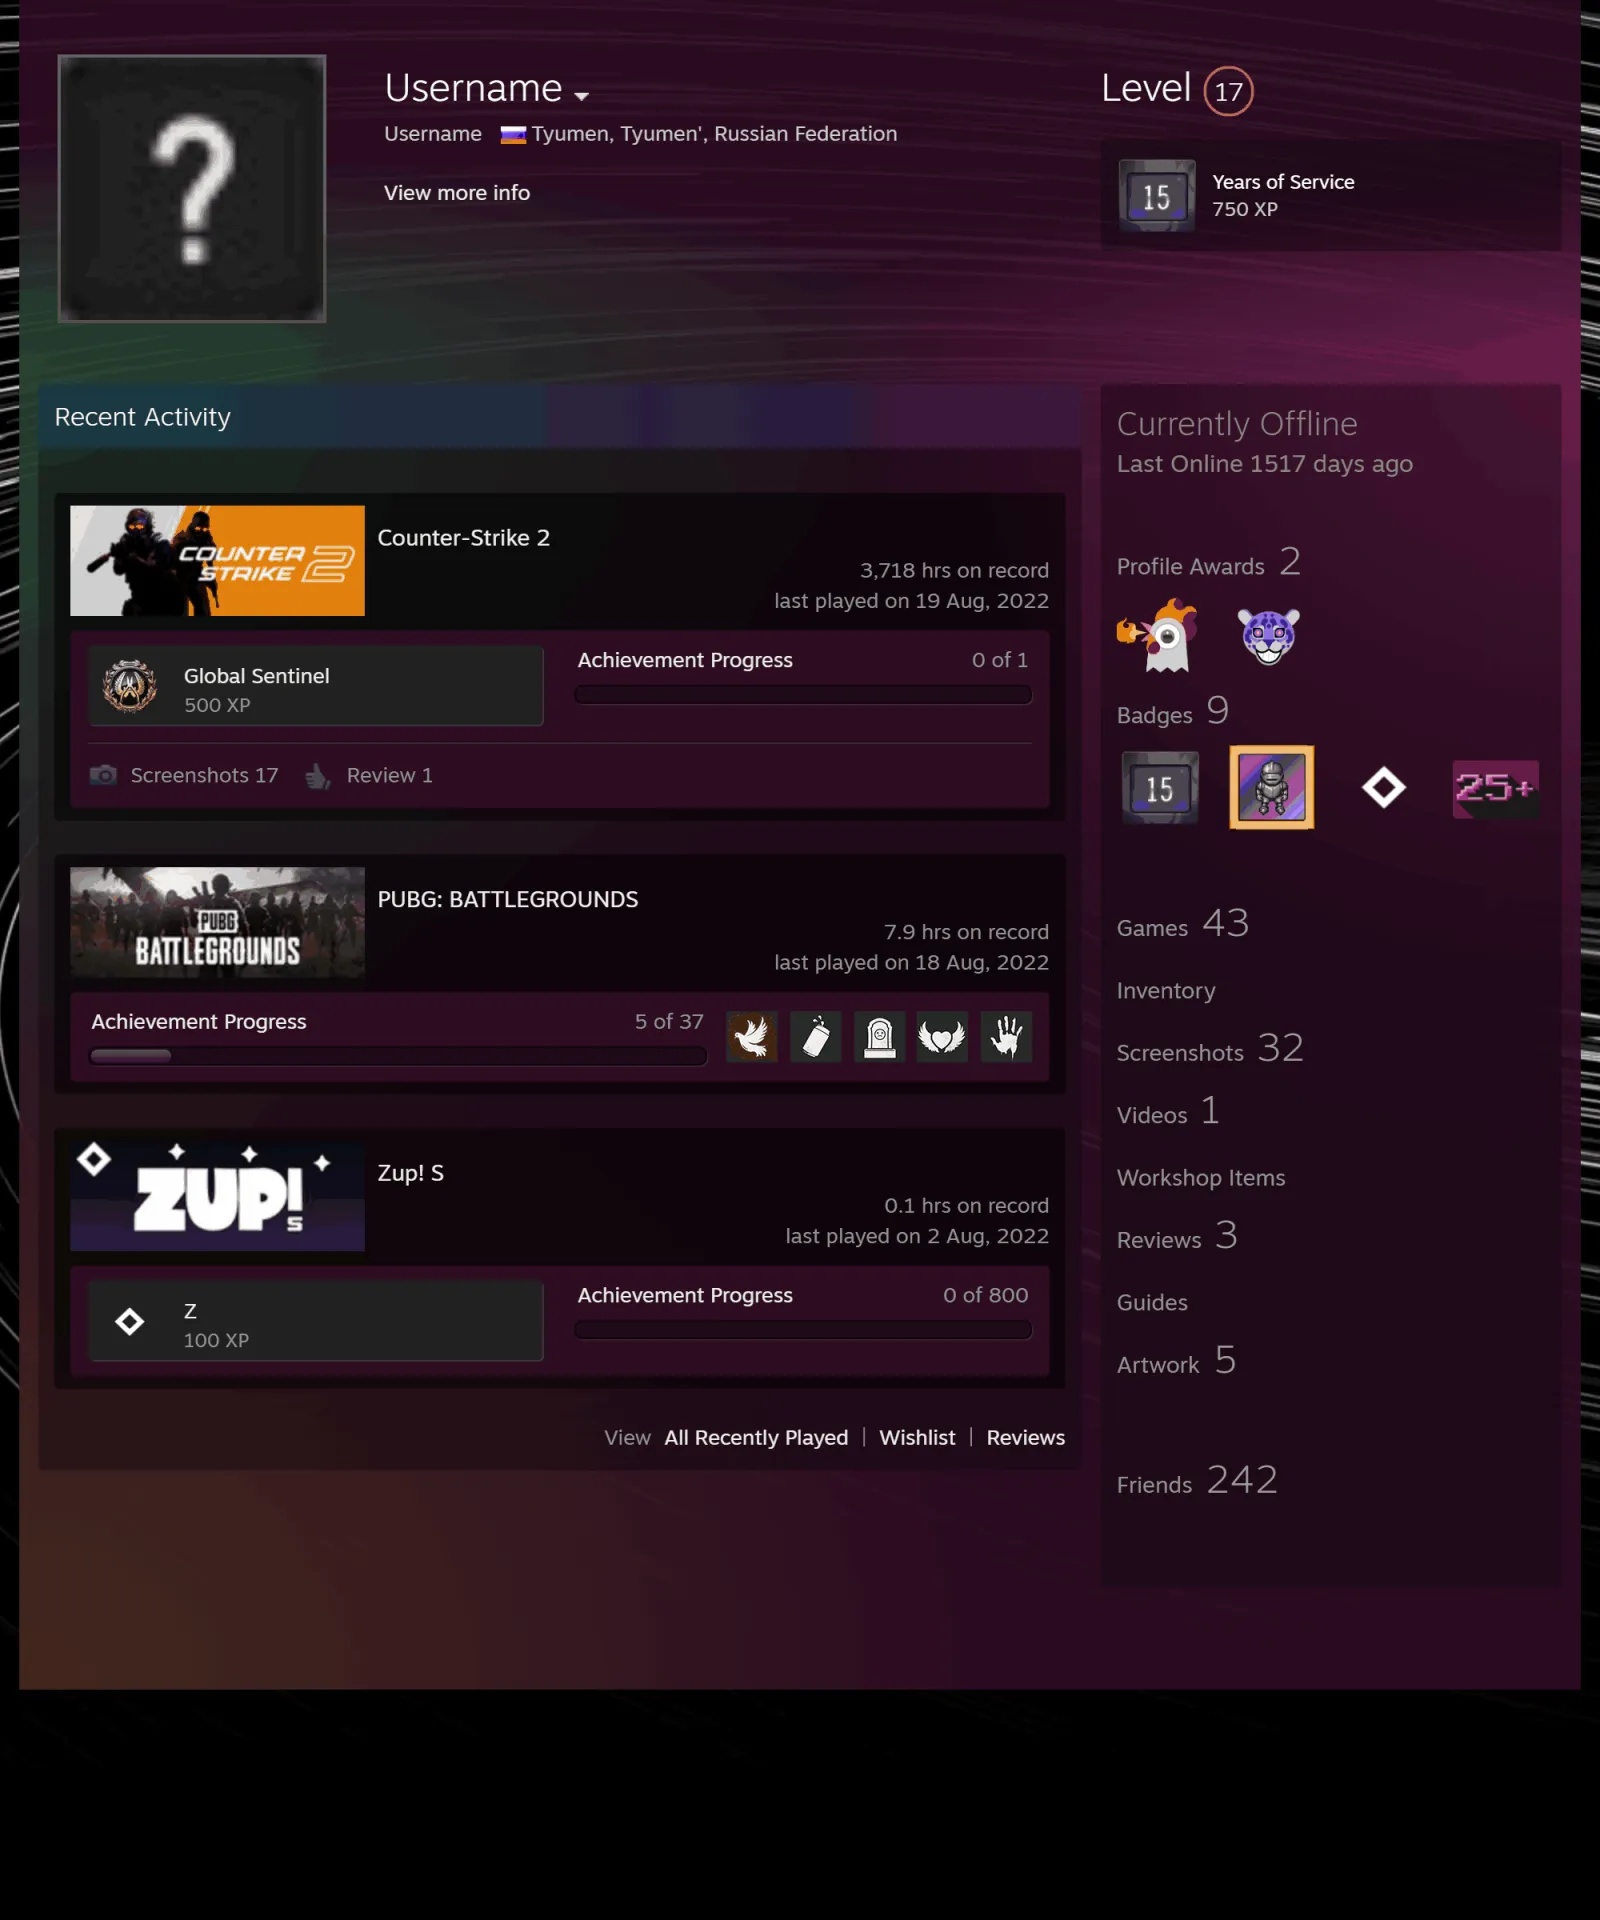This screenshot has width=1600, height=1920.
Task: View PUBG achievement progress bar
Action: pos(398,1056)
